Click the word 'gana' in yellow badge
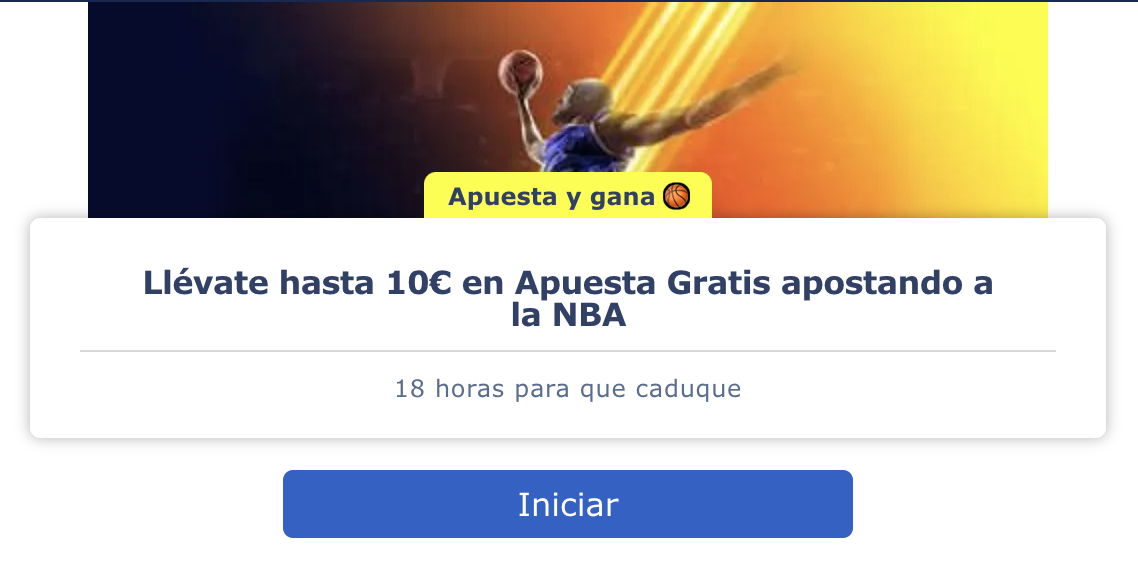Image resolution: width=1138 pixels, height=578 pixels. coord(622,198)
